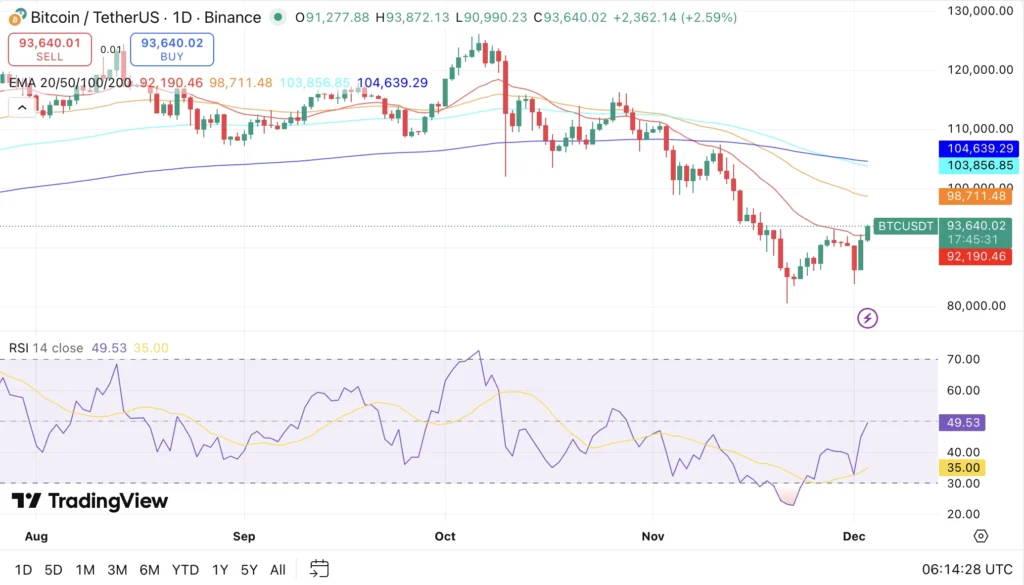Screen dimensions: 1024x585
Task: Click the TradingView logo
Action: pyautogui.click(x=90, y=501)
